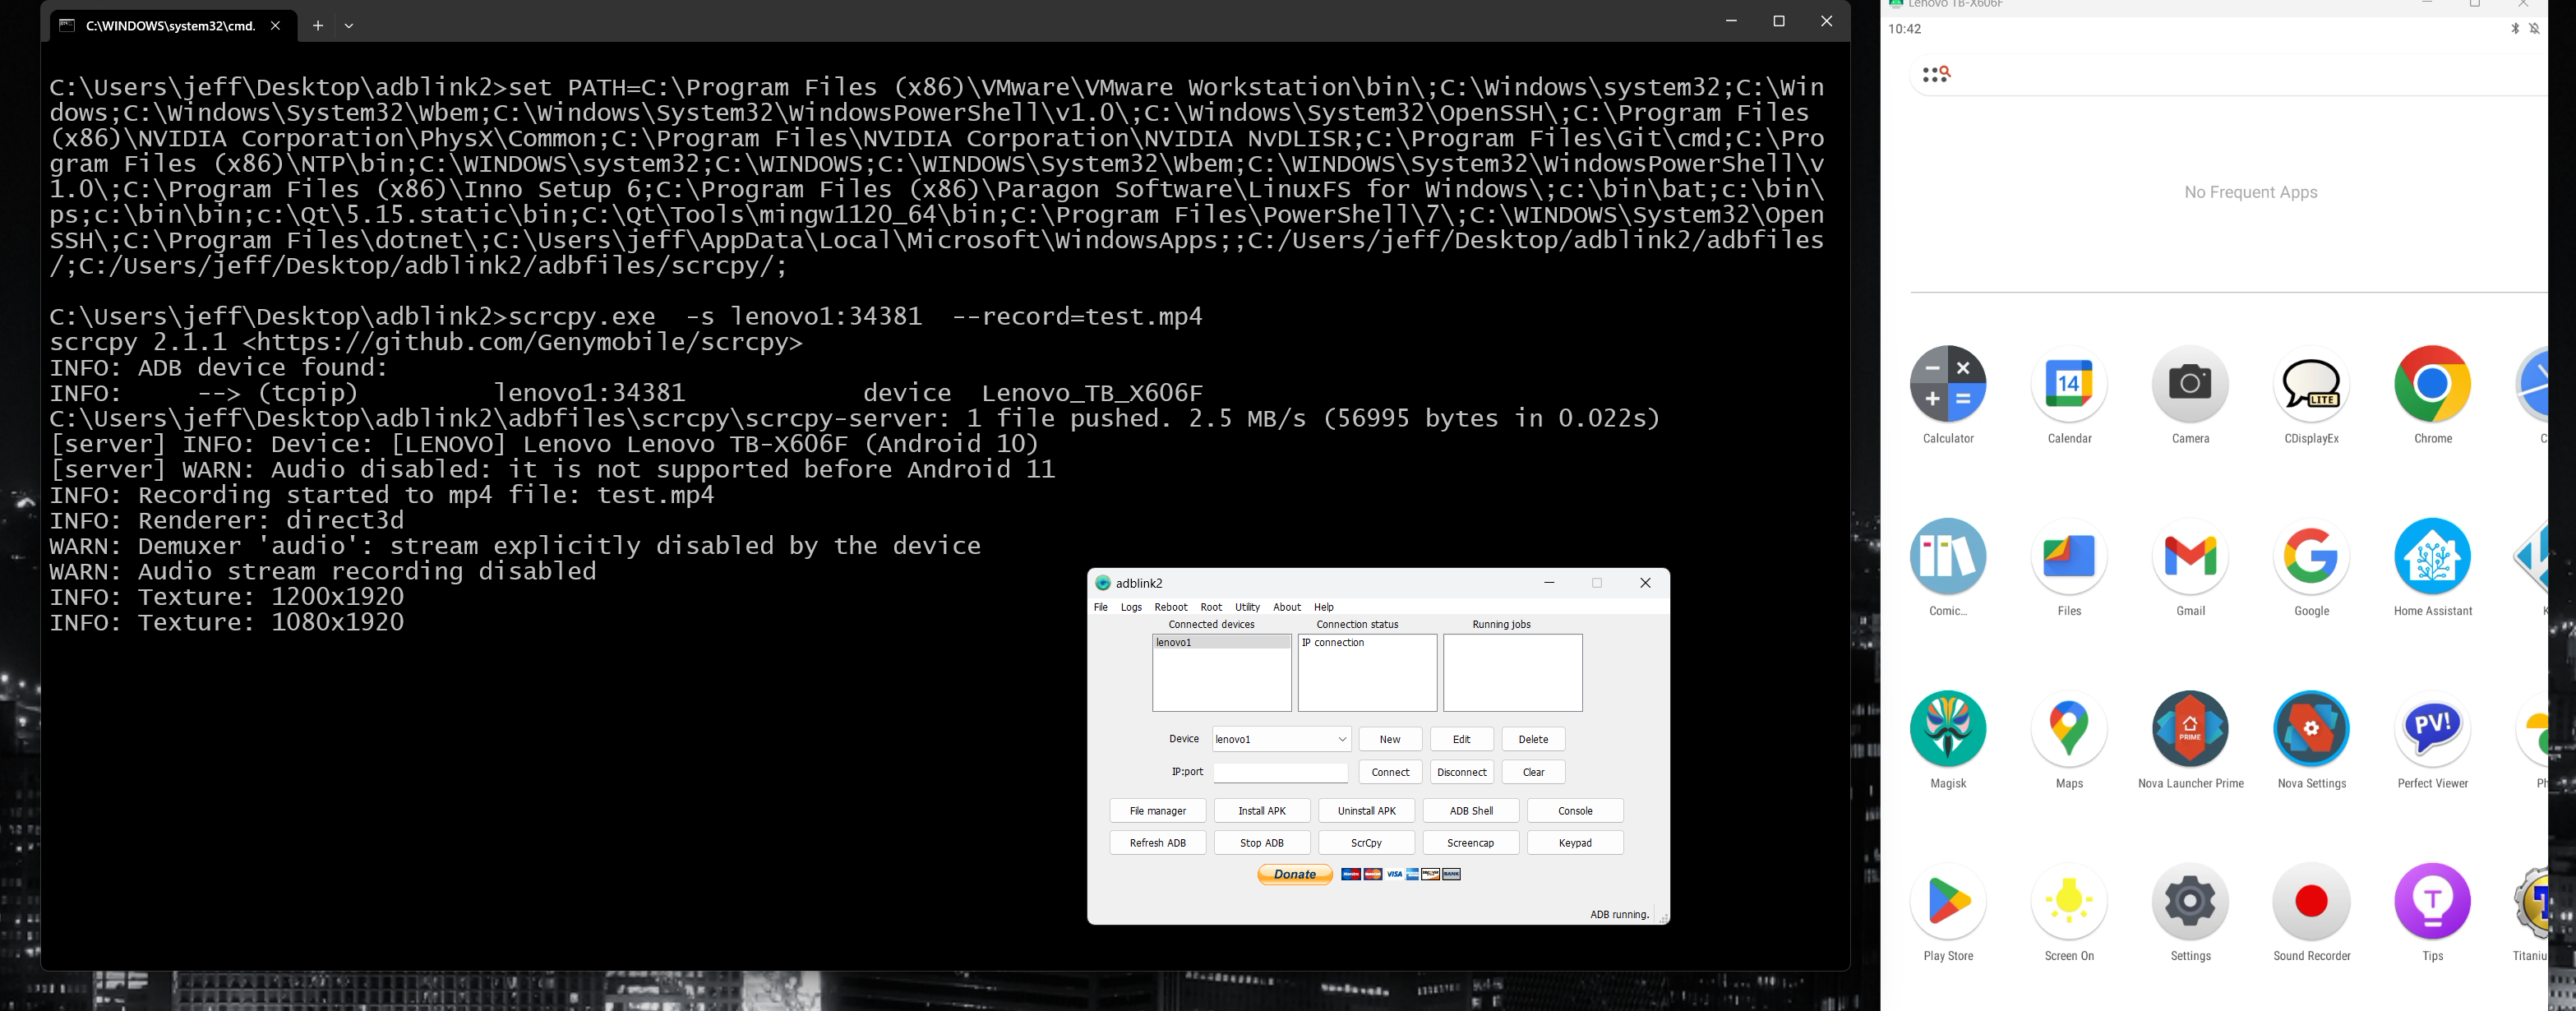Open Nova Launcher Prime

2190,729
